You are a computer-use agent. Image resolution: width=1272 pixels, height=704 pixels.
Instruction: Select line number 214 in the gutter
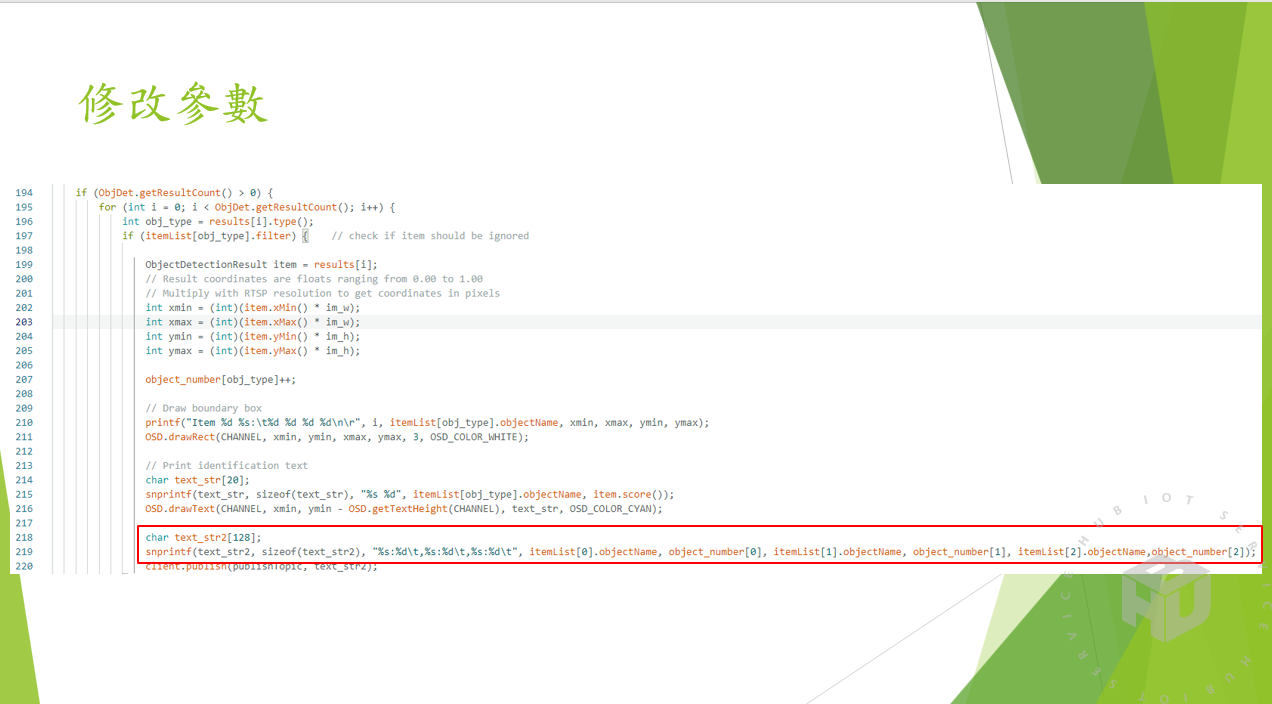[x=24, y=480]
